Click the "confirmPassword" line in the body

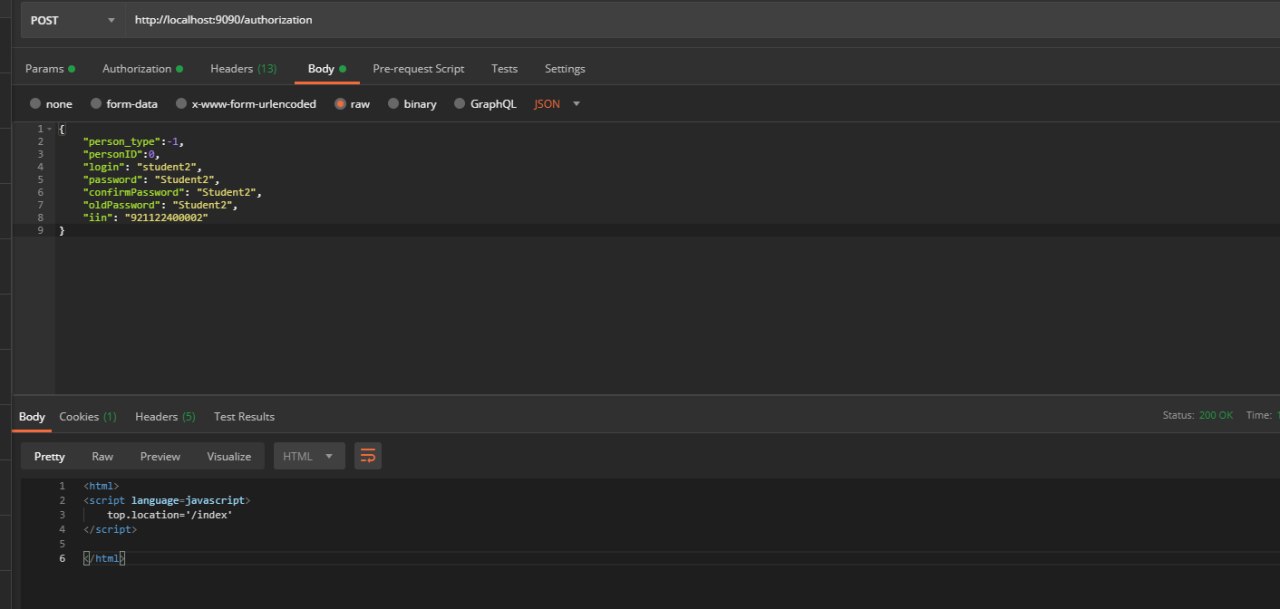[172, 192]
